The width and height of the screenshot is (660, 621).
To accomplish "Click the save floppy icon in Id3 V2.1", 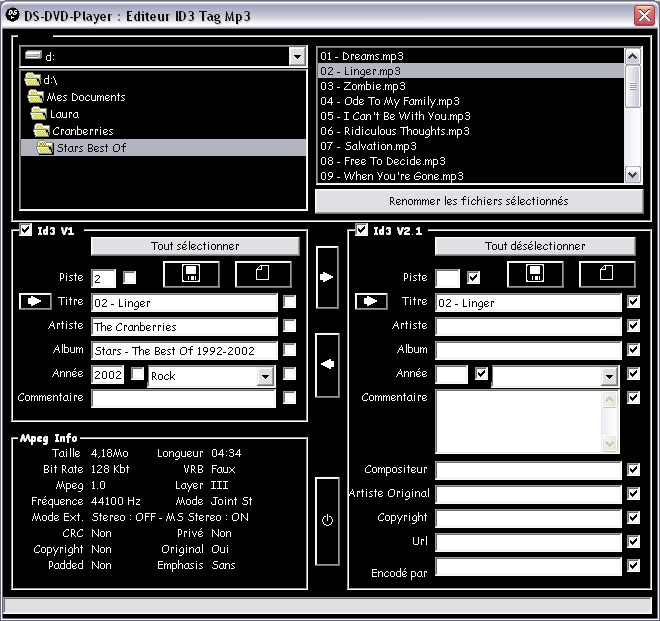I will pyautogui.click(x=535, y=274).
